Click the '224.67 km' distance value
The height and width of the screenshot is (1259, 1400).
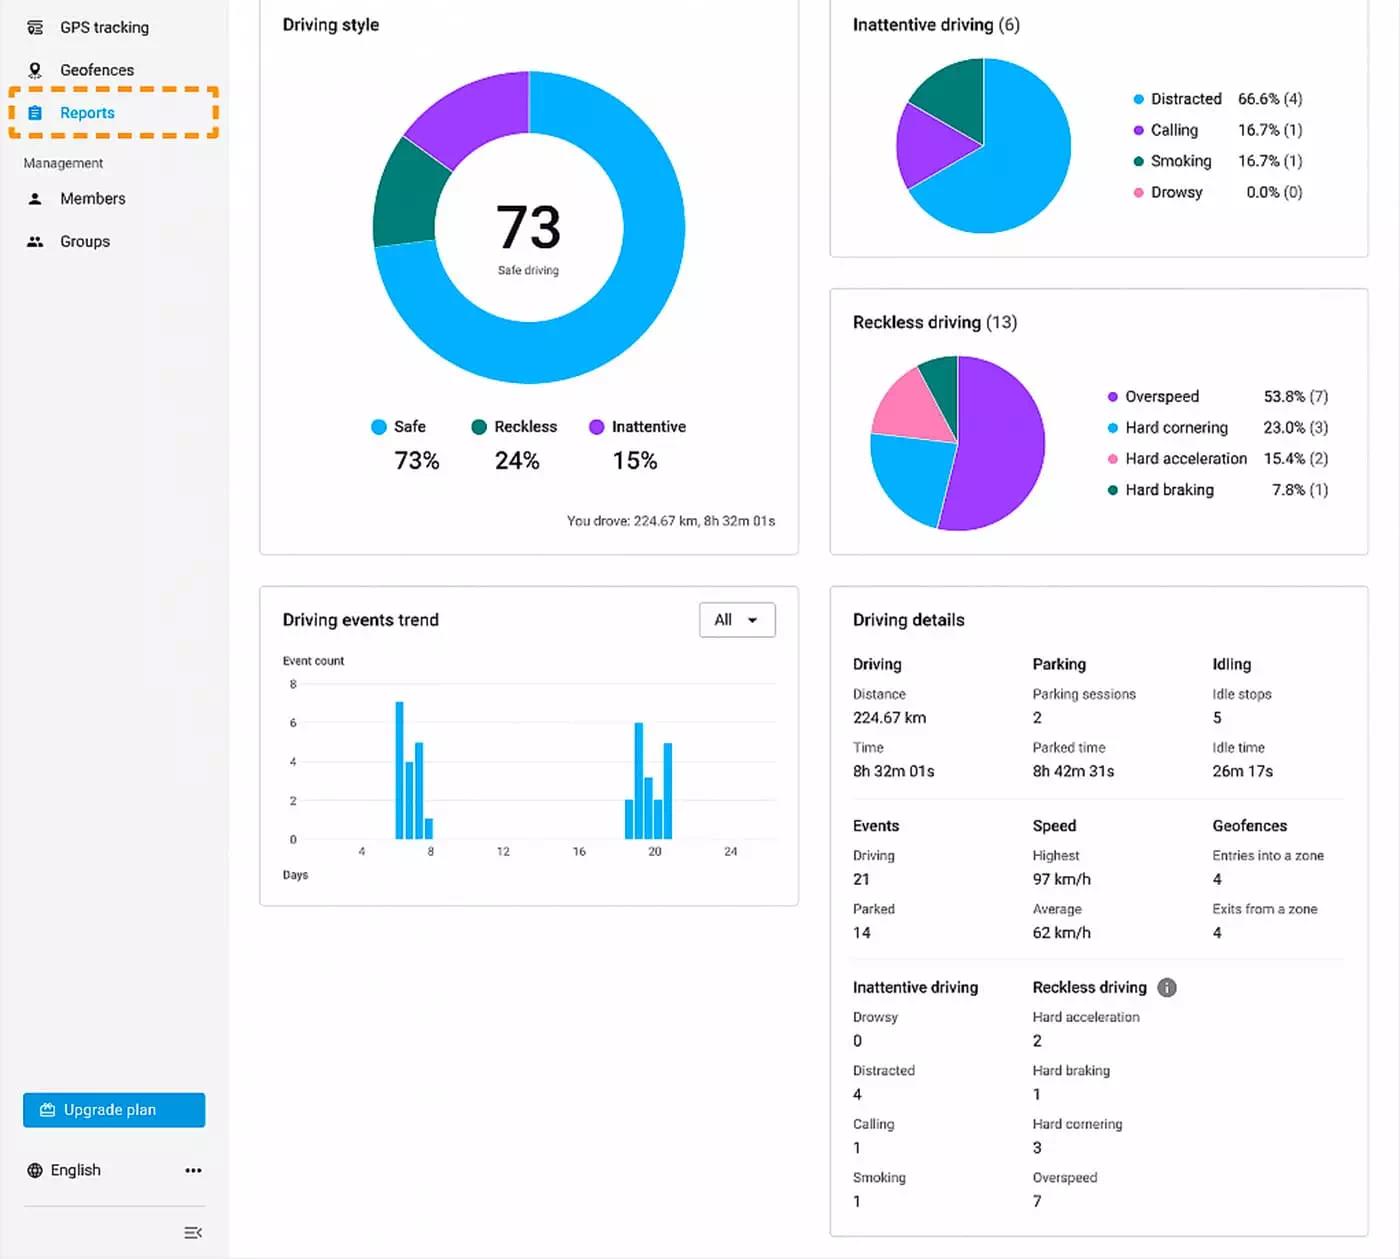(x=889, y=718)
